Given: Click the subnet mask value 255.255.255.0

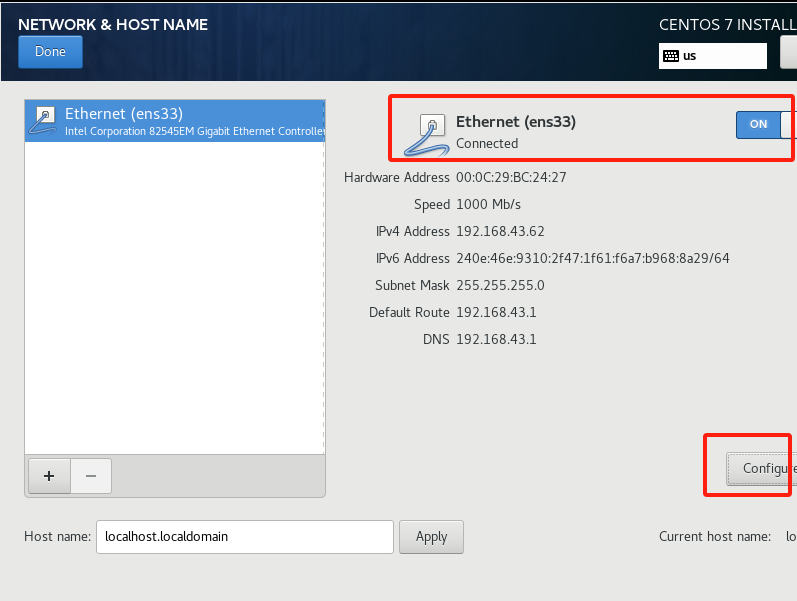Looking at the screenshot, I should coord(500,285).
